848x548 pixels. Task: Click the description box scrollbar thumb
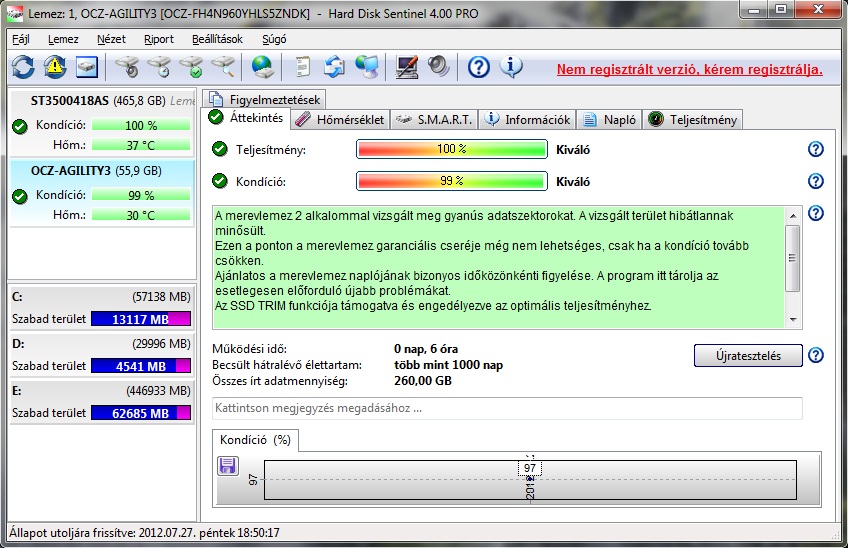click(793, 258)
